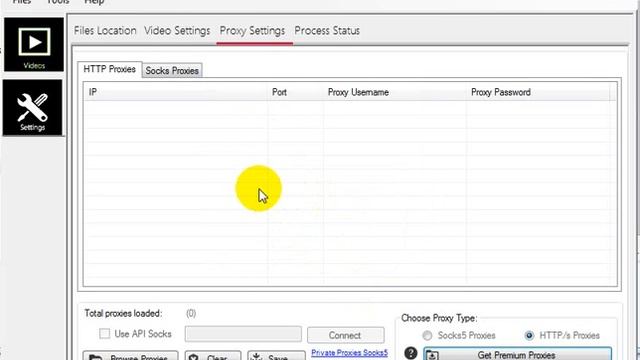Sort by the Proxy Password column header
The image size is (640, 360).
[x=538, y=92]
